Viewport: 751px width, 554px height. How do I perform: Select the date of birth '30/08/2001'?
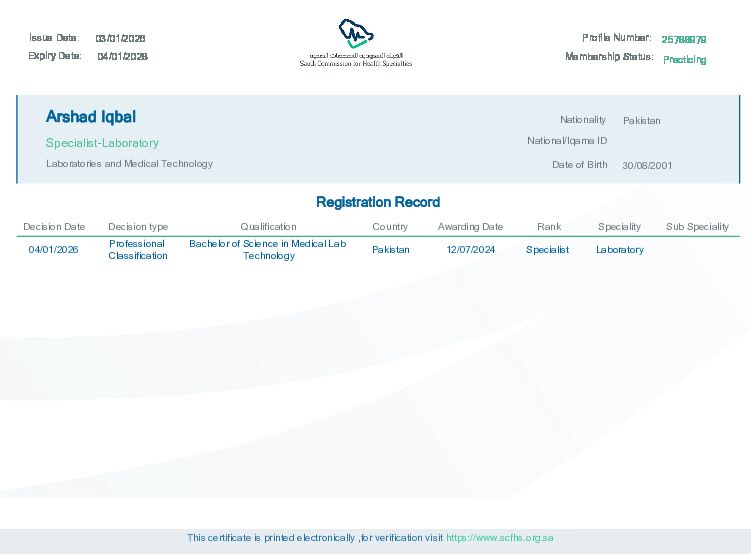(x=647, y=166)
